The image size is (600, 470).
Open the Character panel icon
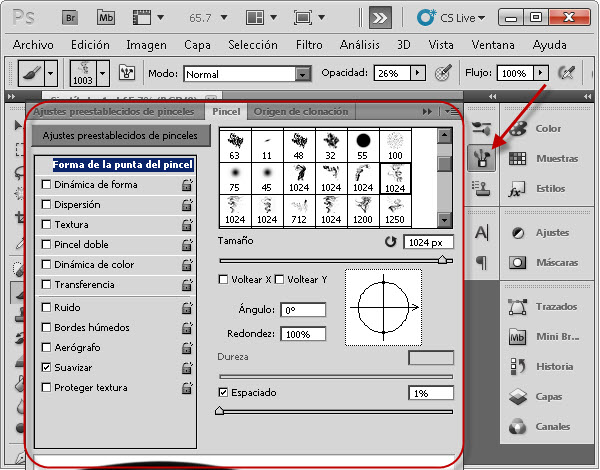point(482,232)
